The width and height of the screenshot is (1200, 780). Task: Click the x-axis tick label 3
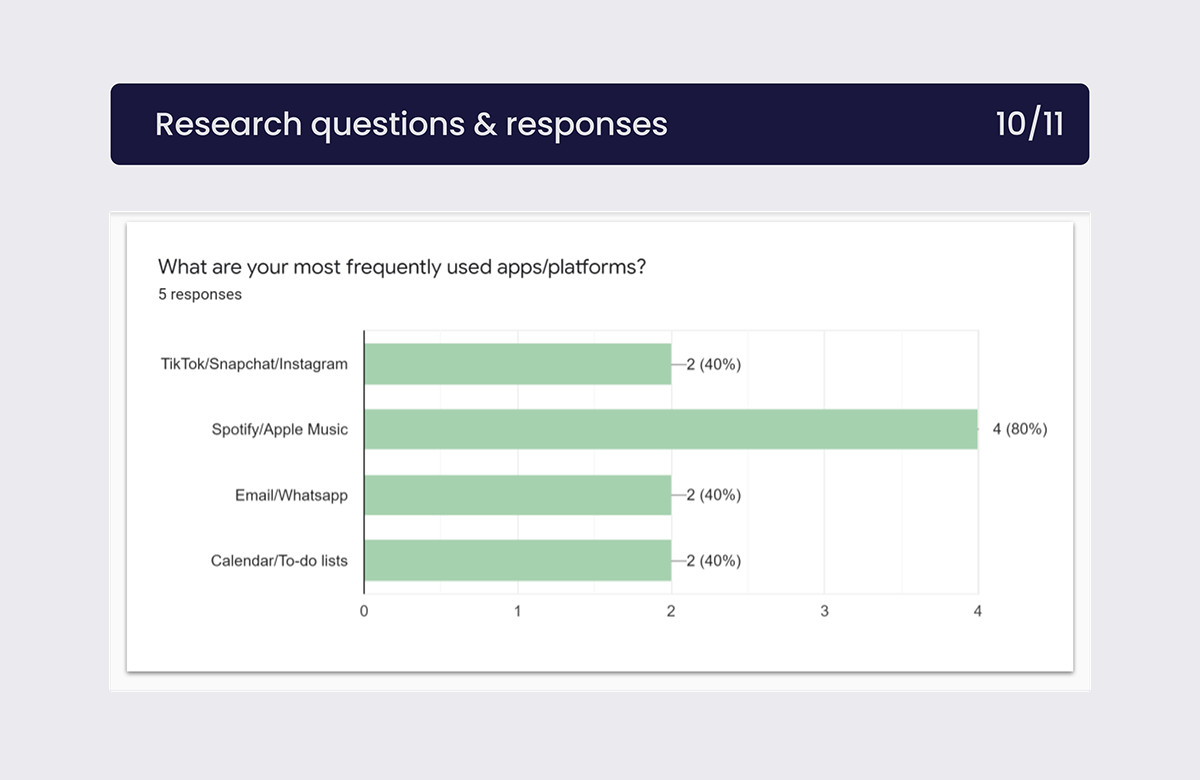coord(825,611)
